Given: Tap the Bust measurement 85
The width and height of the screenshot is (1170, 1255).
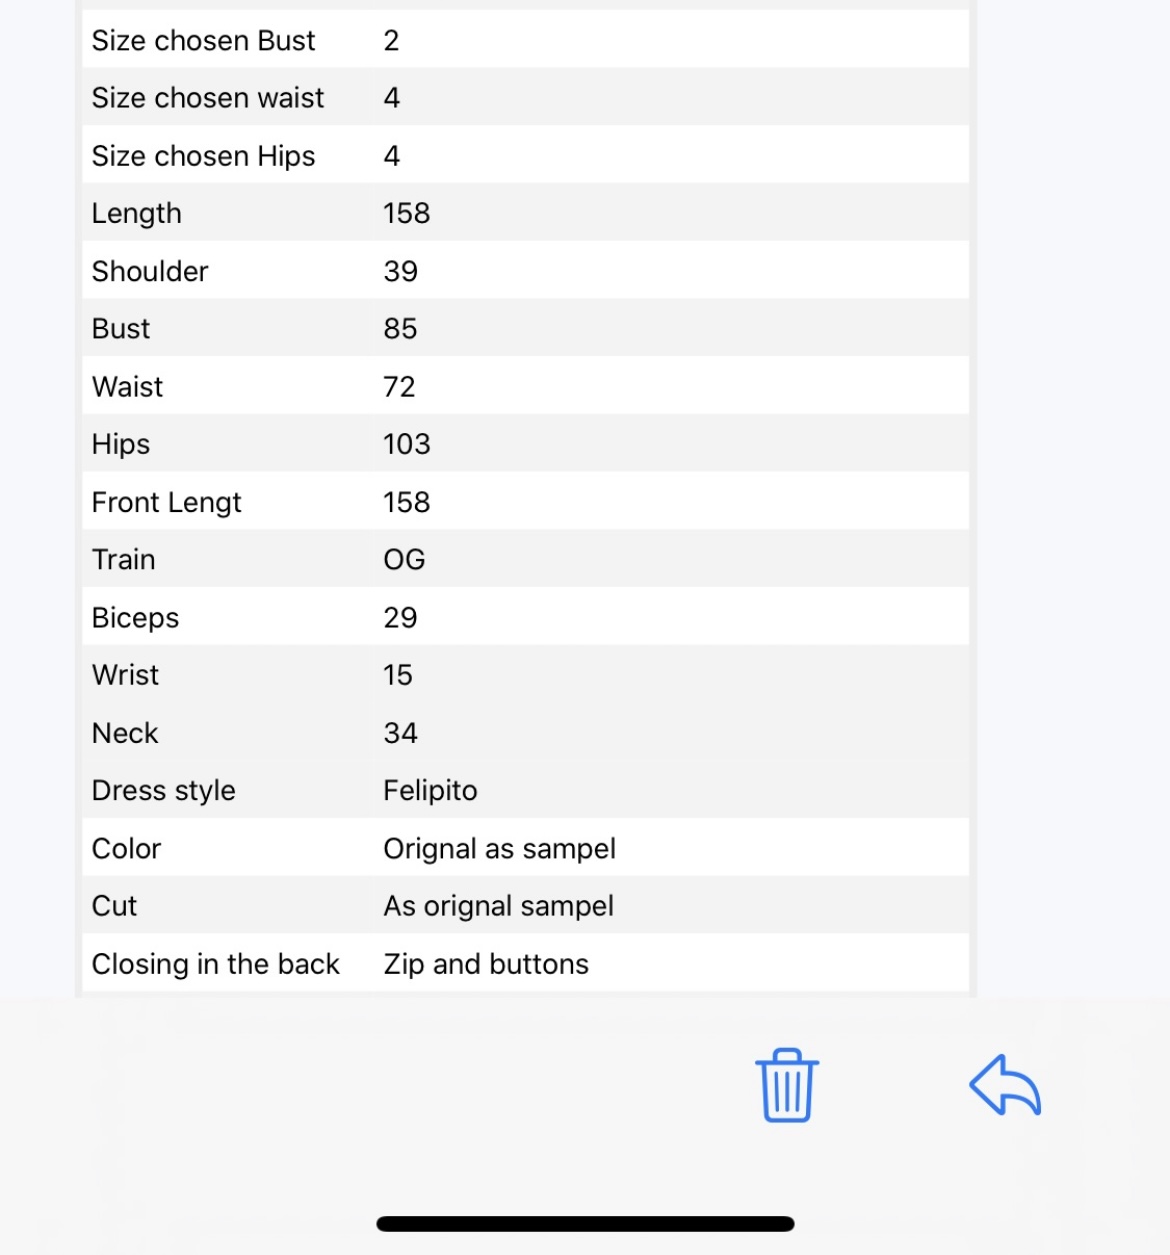Looking at the screenshot, I should (x=400, y=329).
